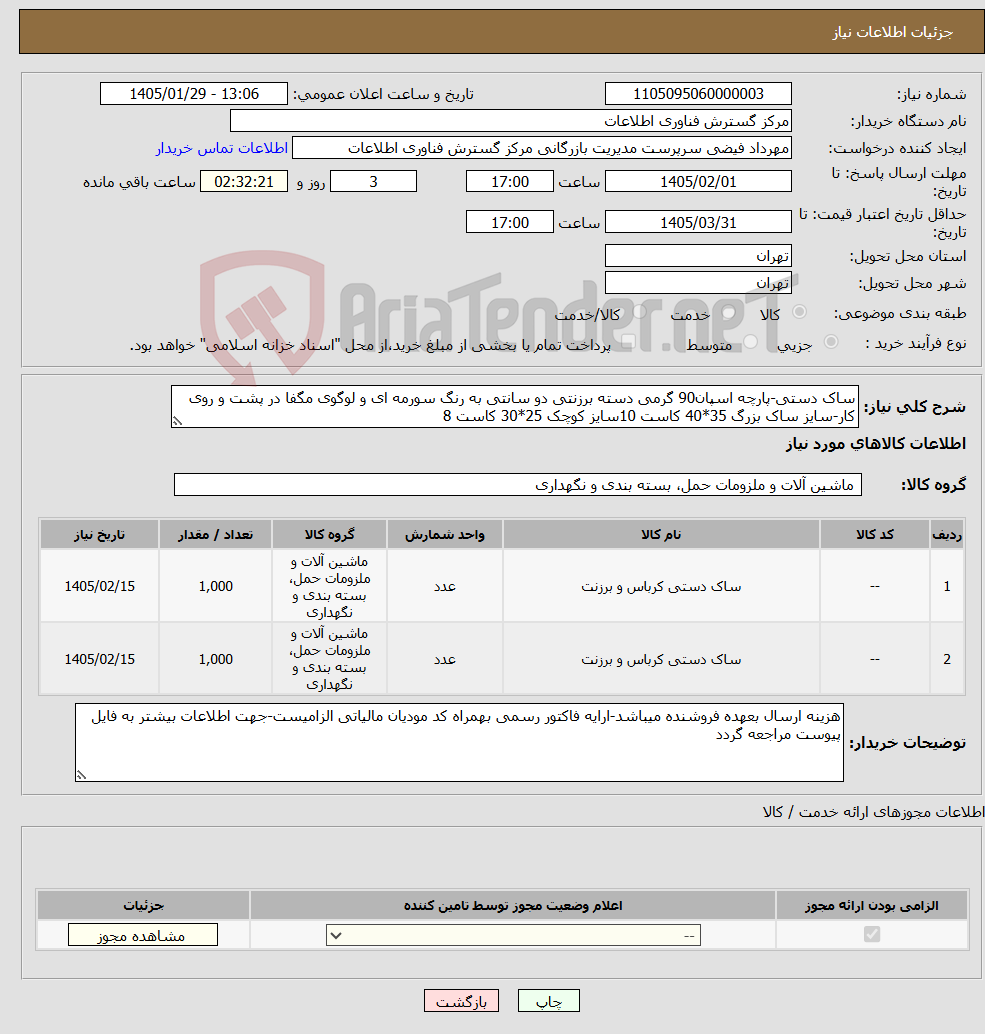Screen dimensions: 985x1034
Task: Click the delivery province field تهران
Action: [698, 255]
